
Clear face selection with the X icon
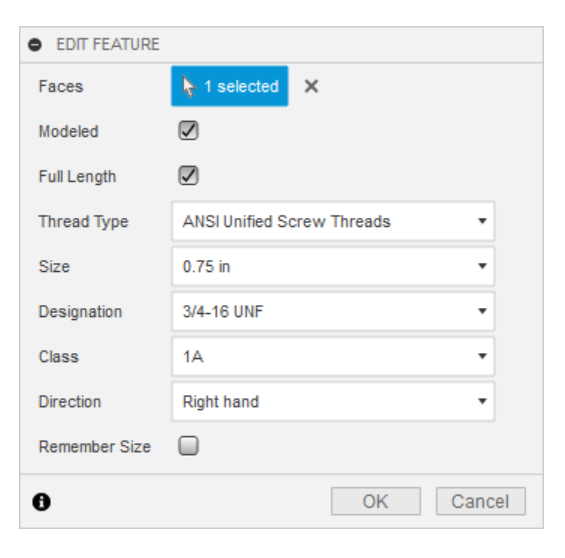pyautogui.click(x=311, y=86)
